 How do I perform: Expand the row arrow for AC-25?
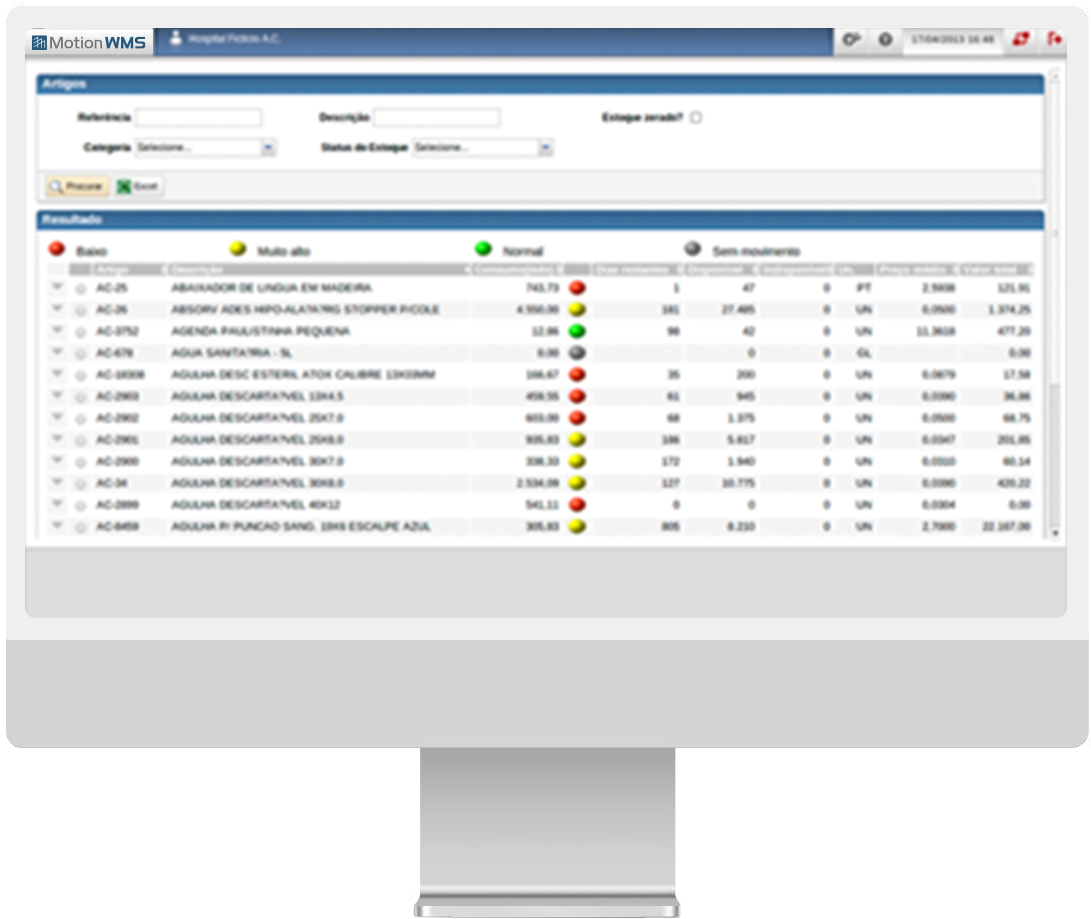coord(57,288)
